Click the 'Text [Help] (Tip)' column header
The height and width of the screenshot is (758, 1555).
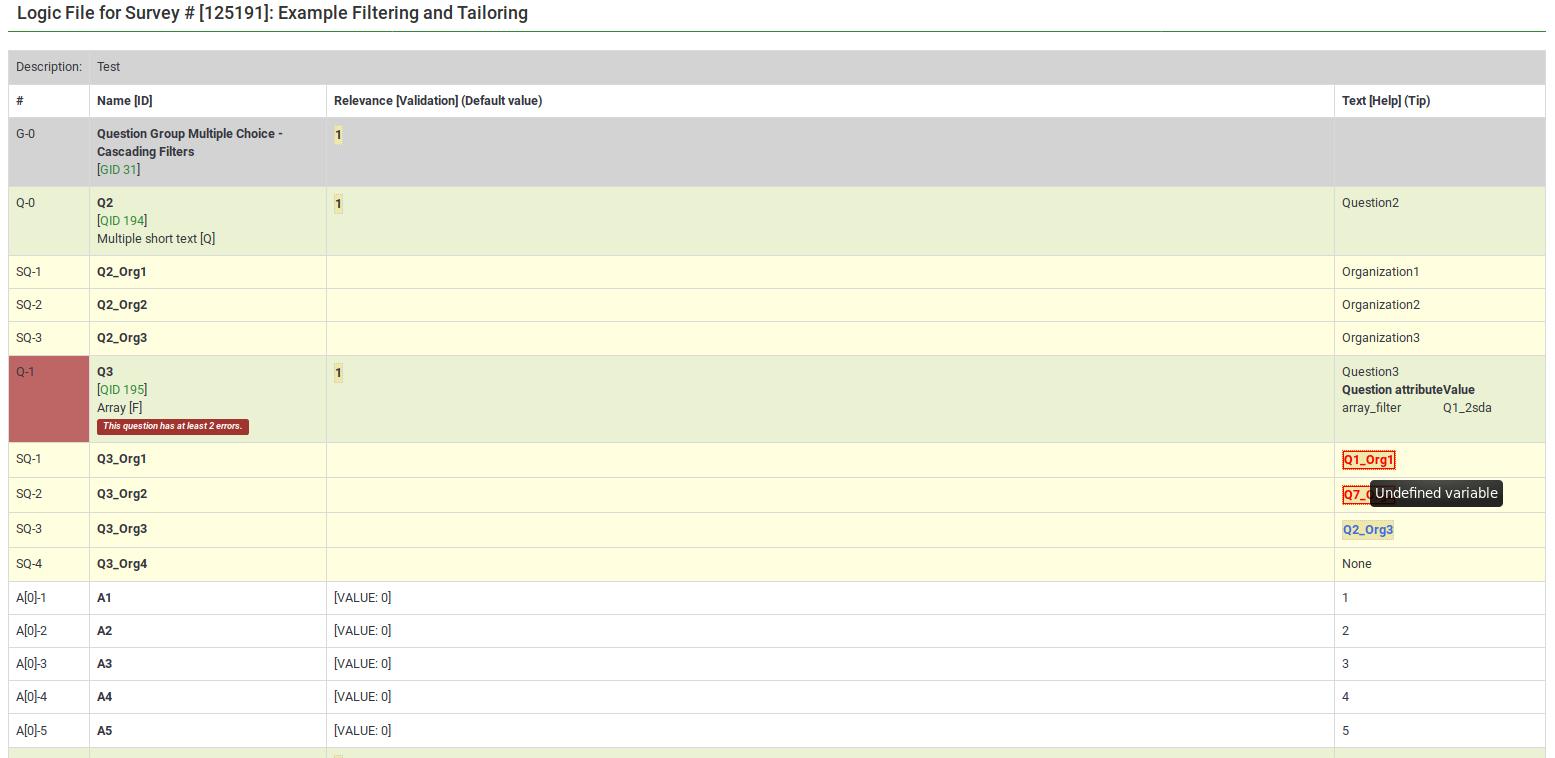click(1385, 101)
